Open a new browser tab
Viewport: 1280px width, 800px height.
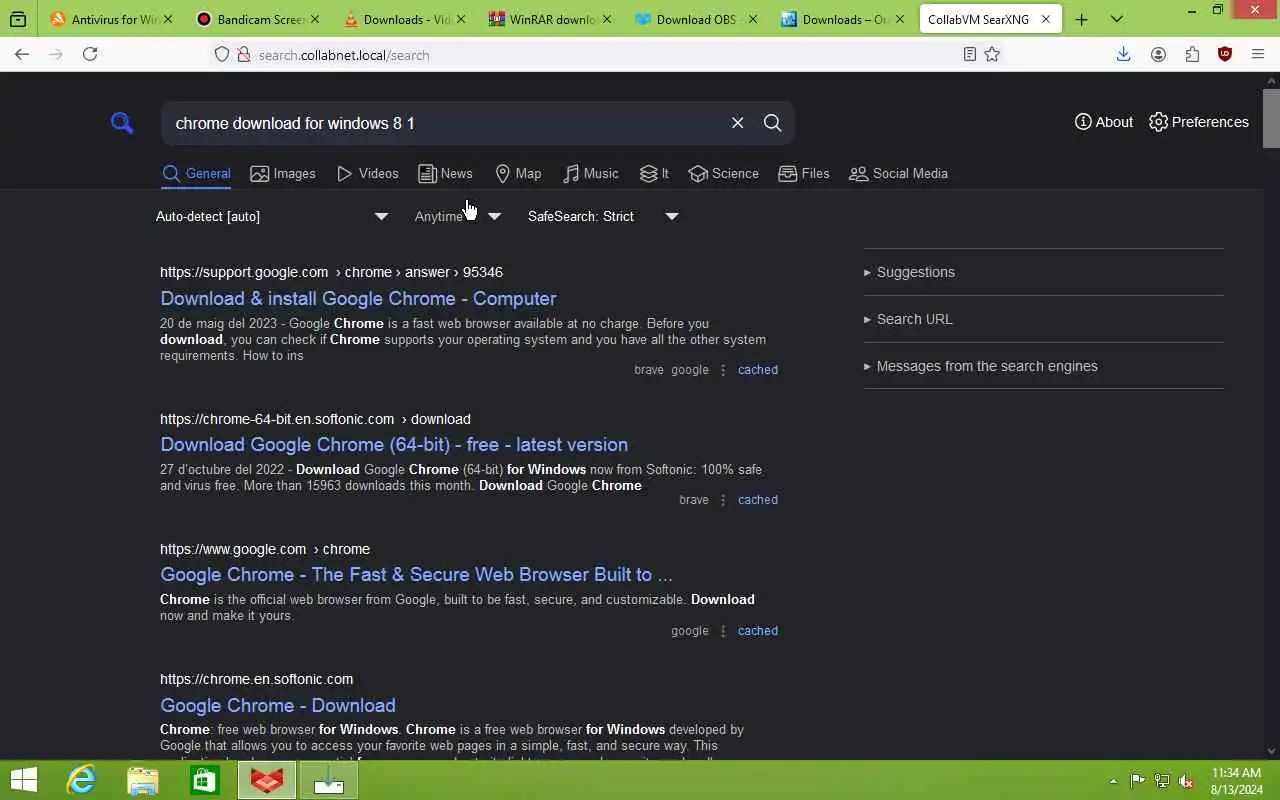click(1081, 19)
